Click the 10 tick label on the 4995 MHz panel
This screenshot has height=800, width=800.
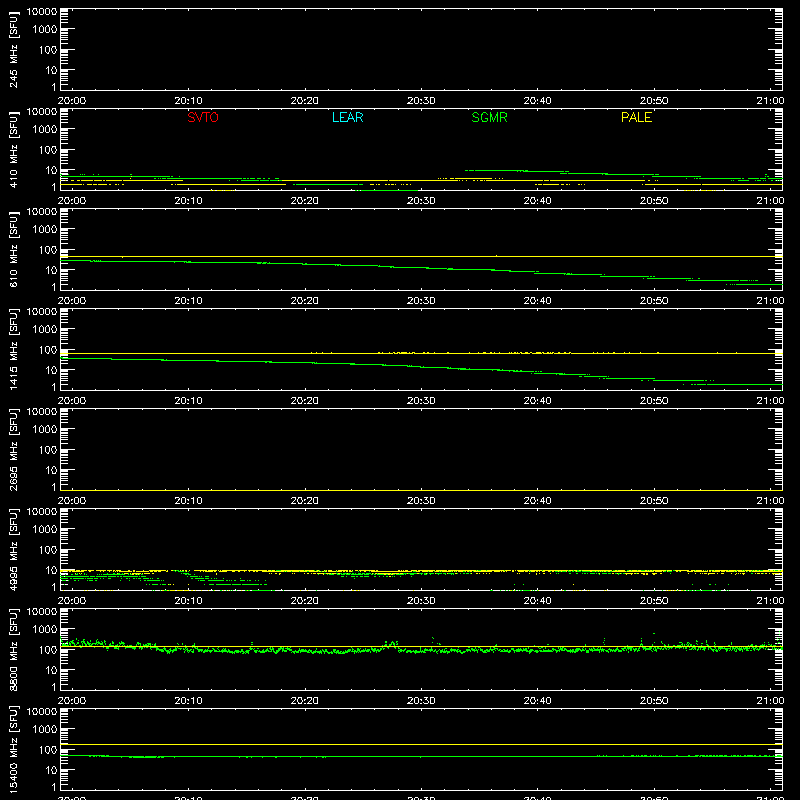[51, 570]
